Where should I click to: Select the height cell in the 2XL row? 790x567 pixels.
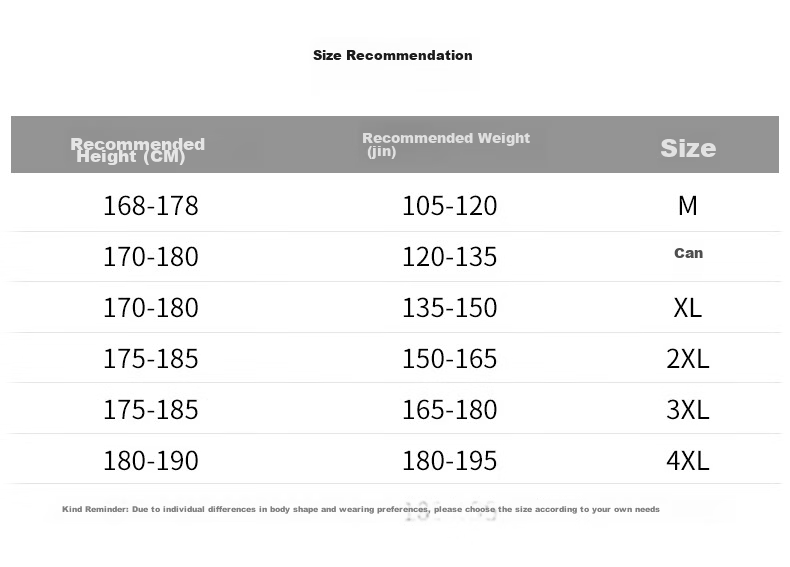click(151, 358)
